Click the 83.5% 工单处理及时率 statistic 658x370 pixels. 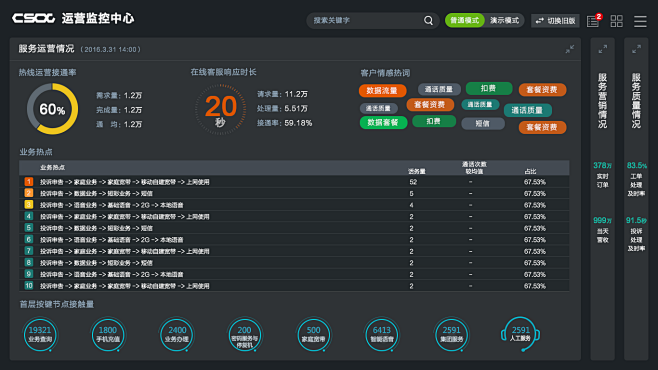(636, 179)
